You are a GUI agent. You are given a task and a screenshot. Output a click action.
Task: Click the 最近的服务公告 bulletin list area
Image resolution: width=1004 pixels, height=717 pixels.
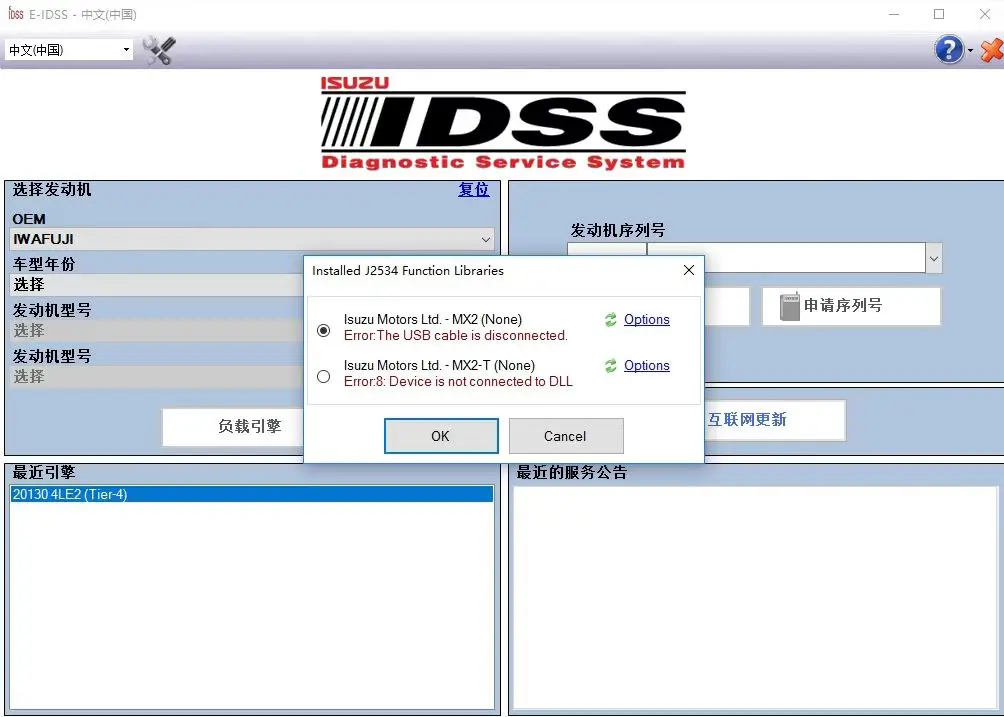(756, 597)
